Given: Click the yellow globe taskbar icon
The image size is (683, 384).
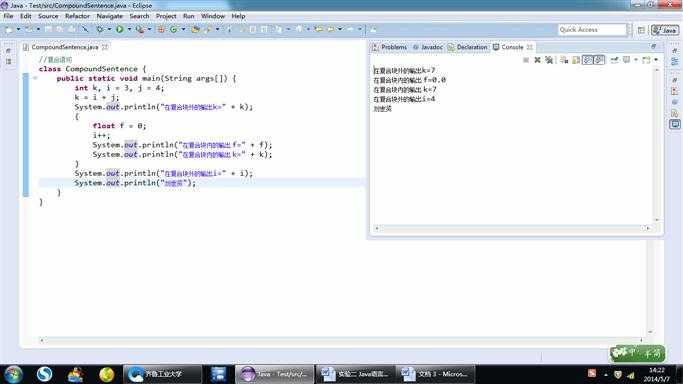Looking at the screenshot, I should [x=106, y=374].
